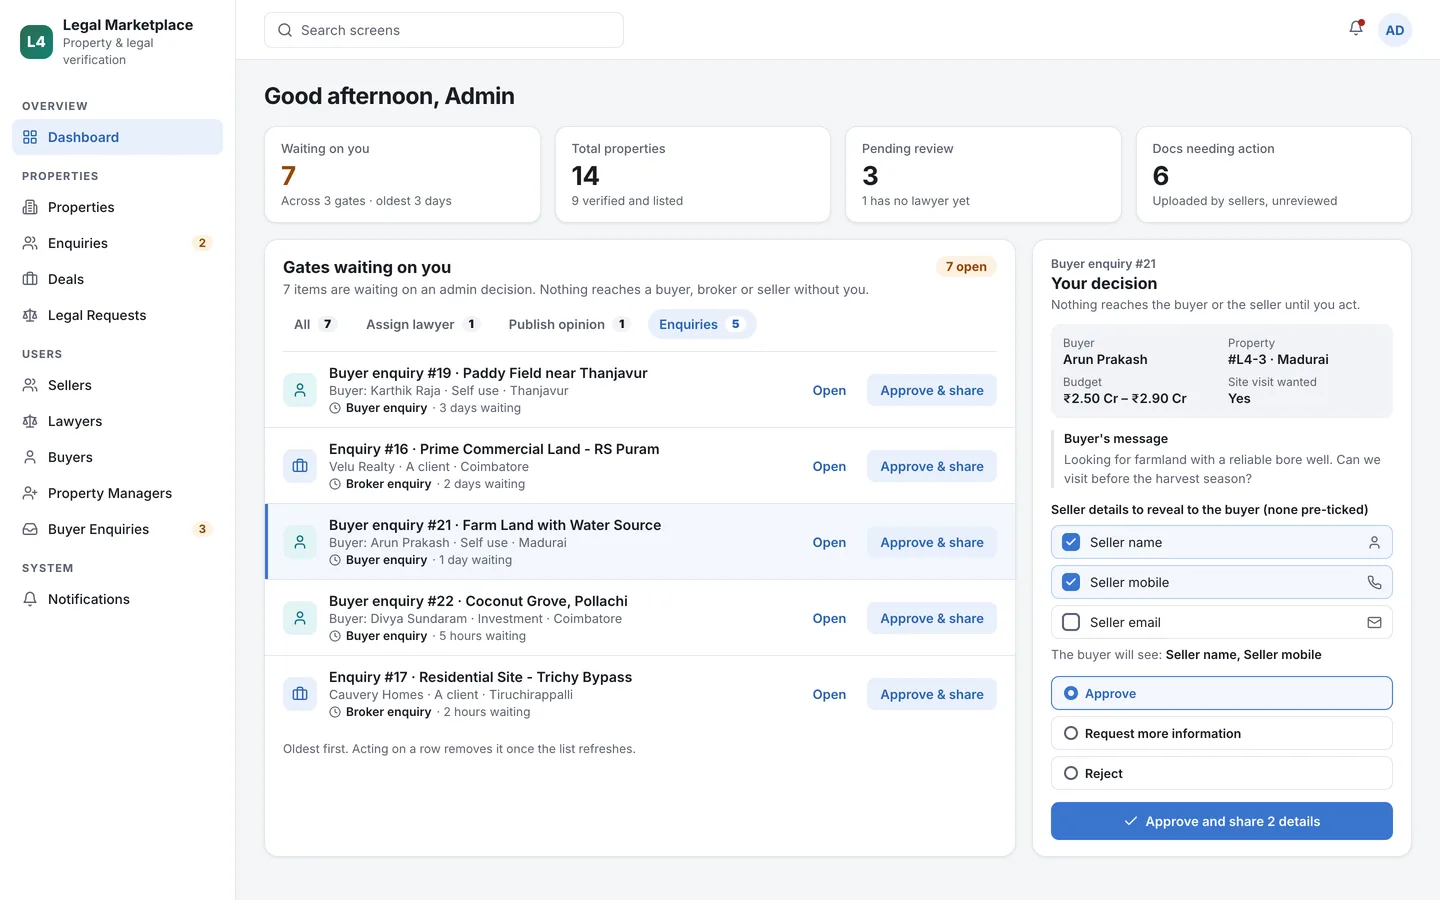Uncheck the Seller mobile checkbox
1440x900 pixels.
coord(1071,582)
